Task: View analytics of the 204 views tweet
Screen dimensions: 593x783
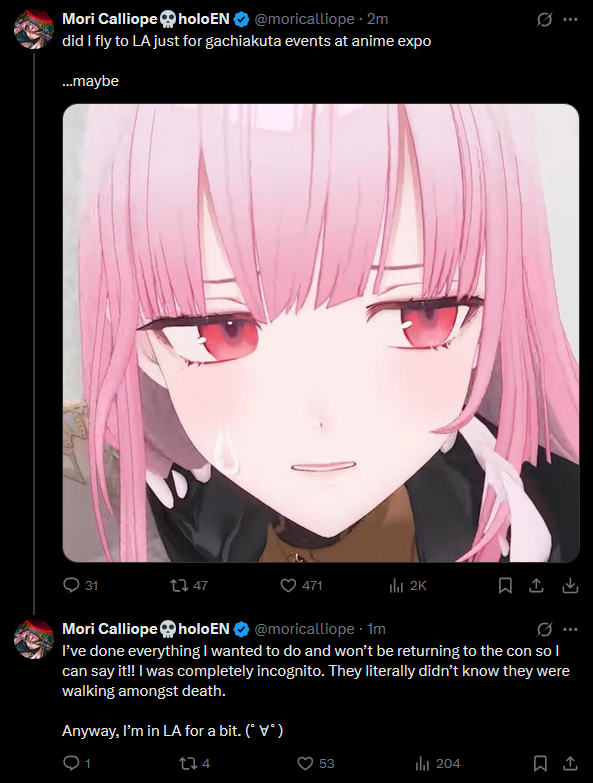Action: [x=423, y=763]
